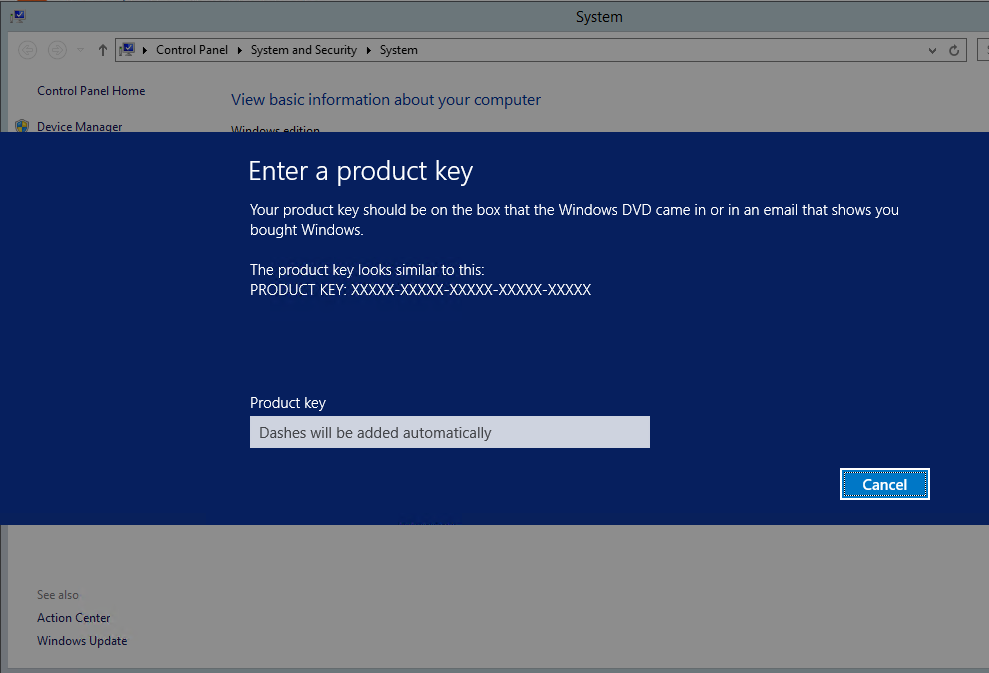Image resolution: width=989 pixels, height=673 pixels.
Task: Open Windows Update link
Action: tap(82, 640)
